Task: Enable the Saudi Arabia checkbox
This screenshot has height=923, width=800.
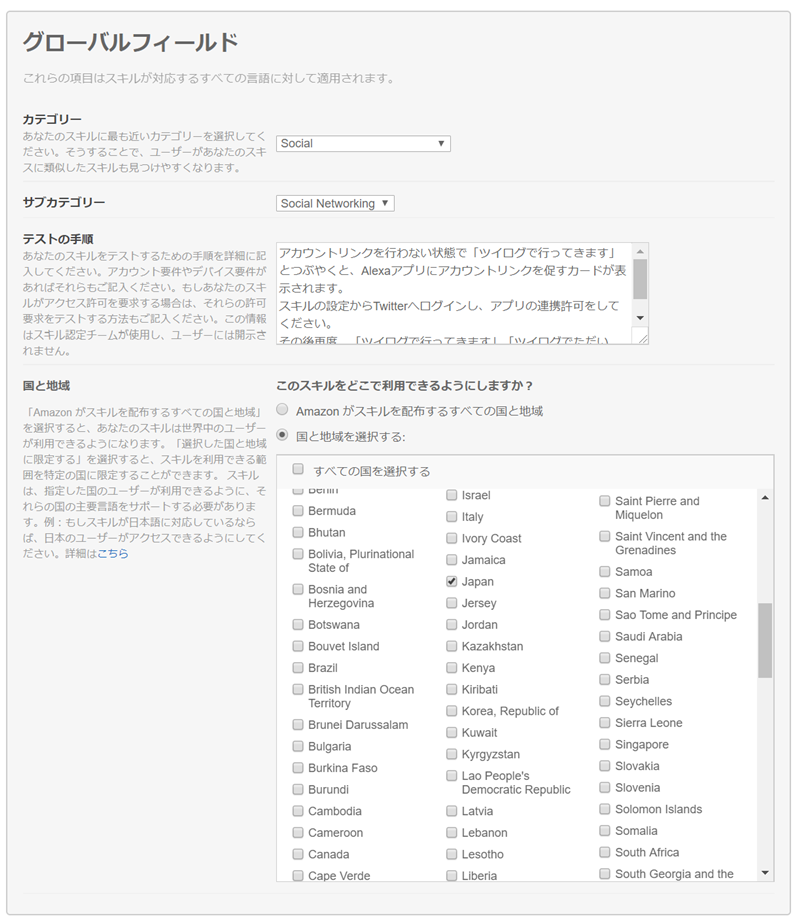Action: click(604, 636)
